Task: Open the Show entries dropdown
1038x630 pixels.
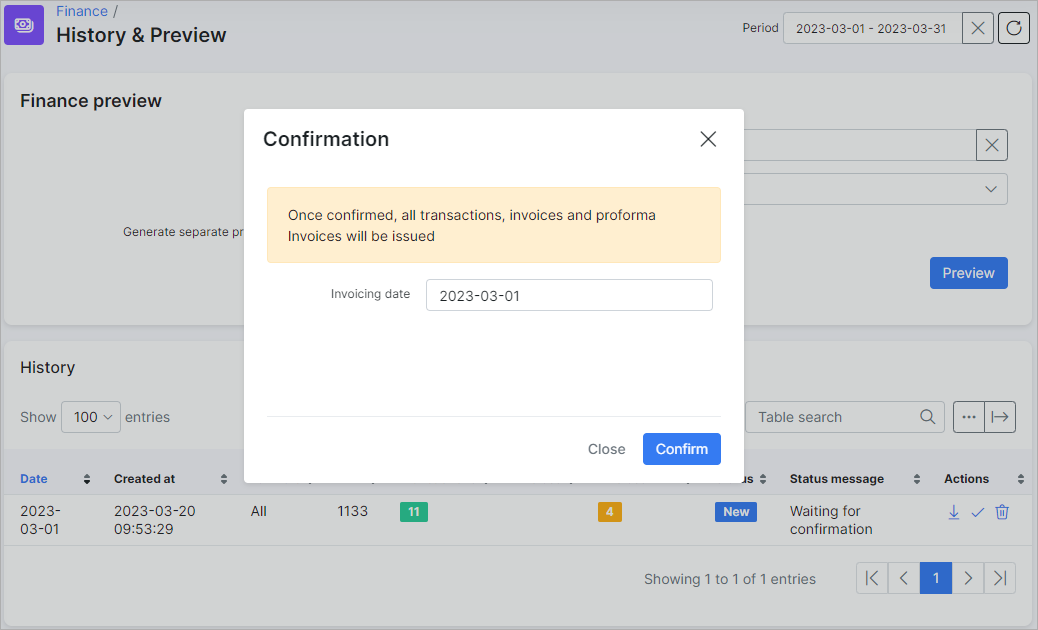Action: tap(90, 417)
